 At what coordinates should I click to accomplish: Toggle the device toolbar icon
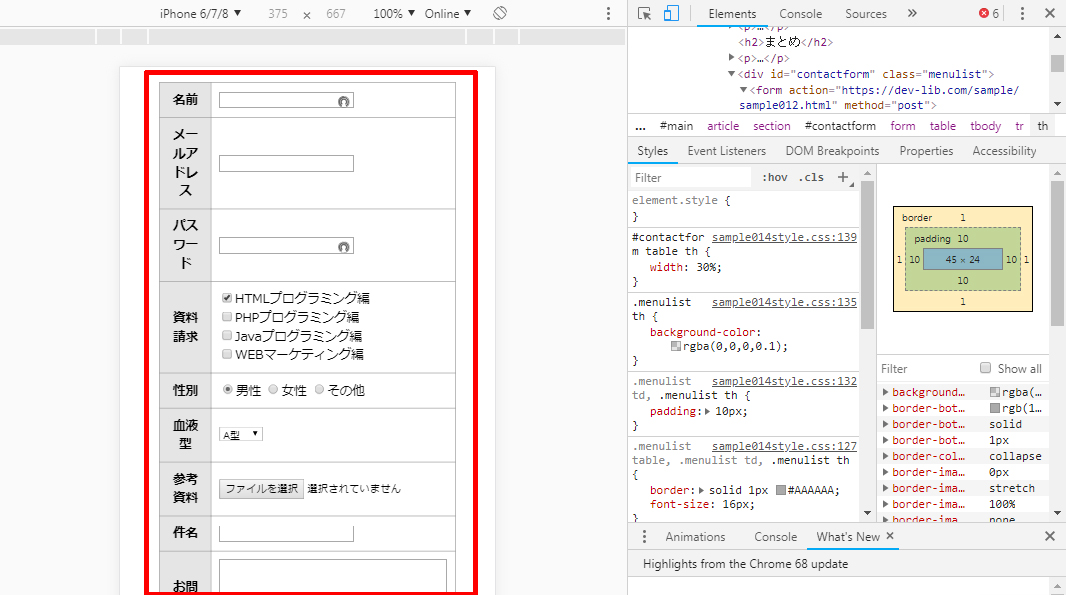pyautogui.click(x=671, y=14)
